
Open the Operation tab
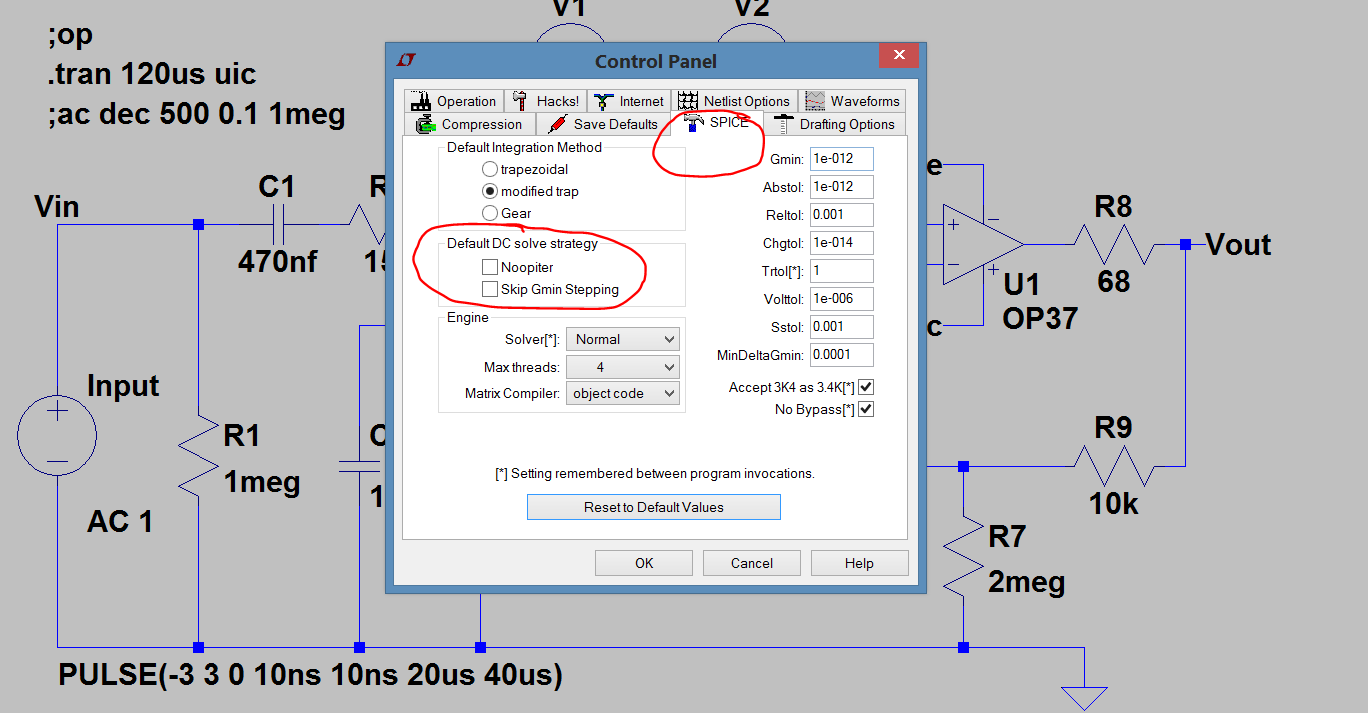[453, 101]
